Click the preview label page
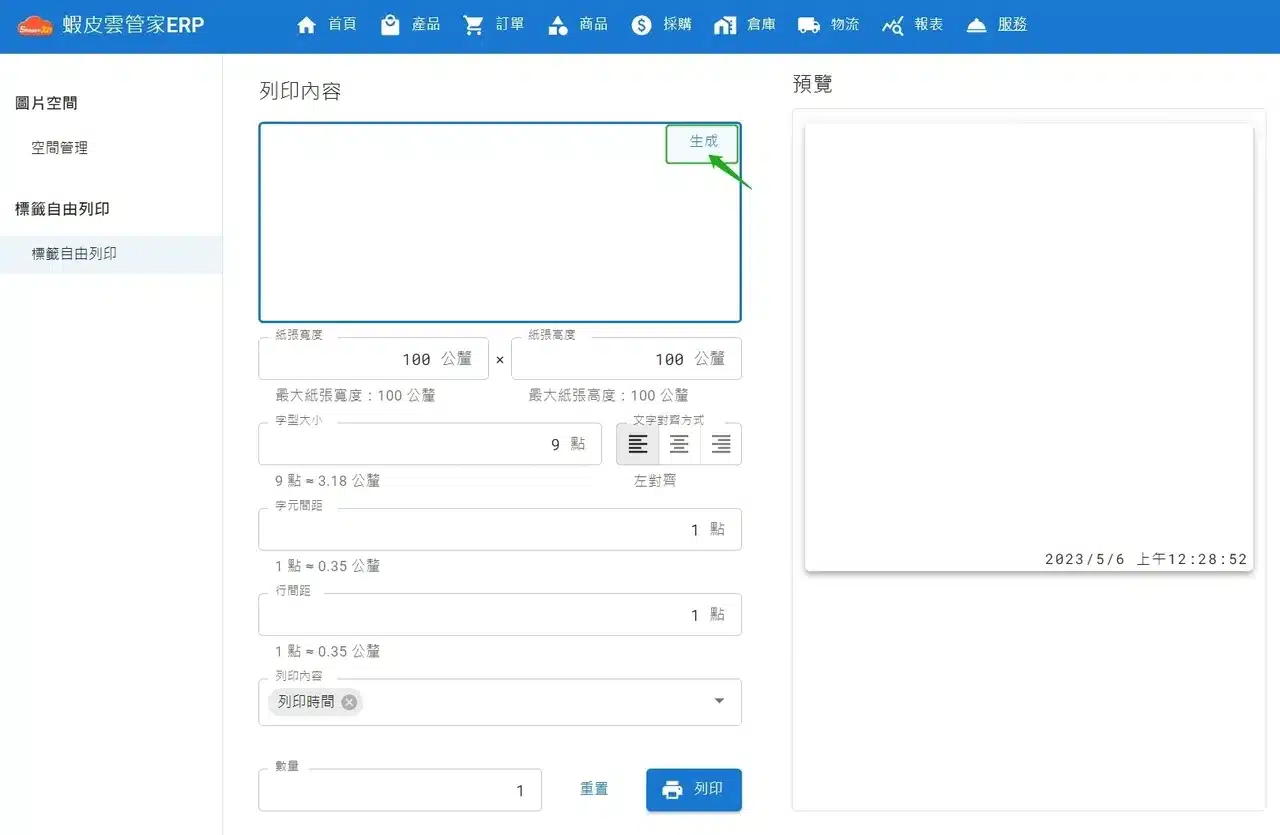This screenshot has width=1280, height=835. pyautogui.click(x=1029, y=348)
